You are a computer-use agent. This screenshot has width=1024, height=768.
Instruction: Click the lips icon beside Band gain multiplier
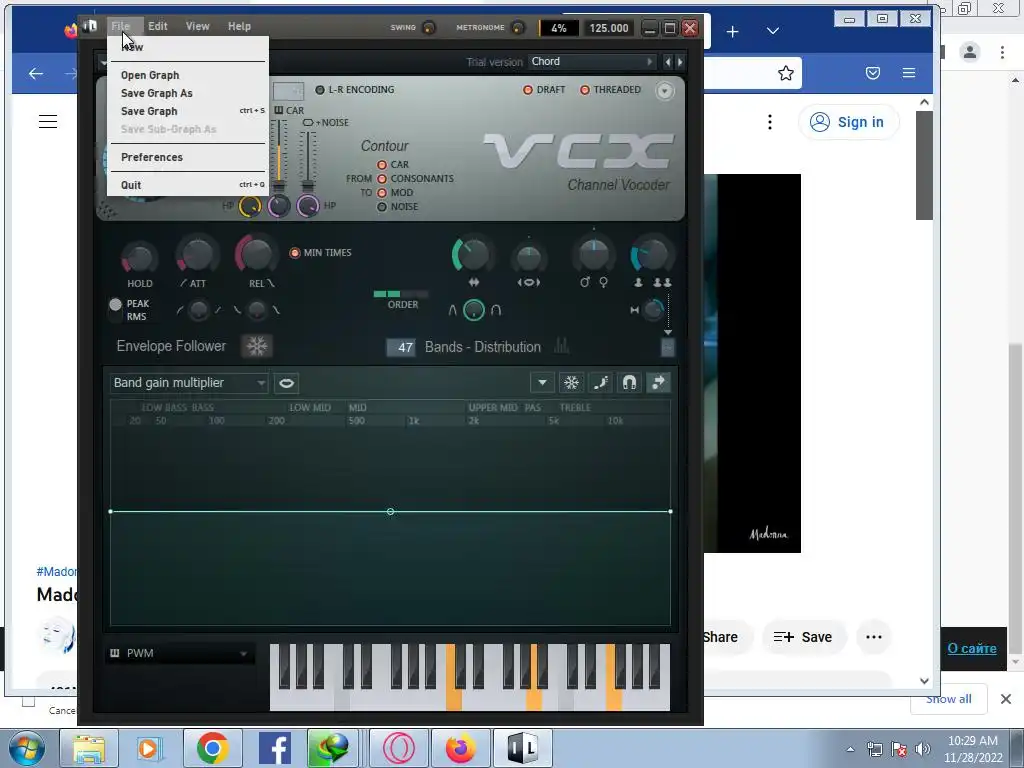pos(286,383)
